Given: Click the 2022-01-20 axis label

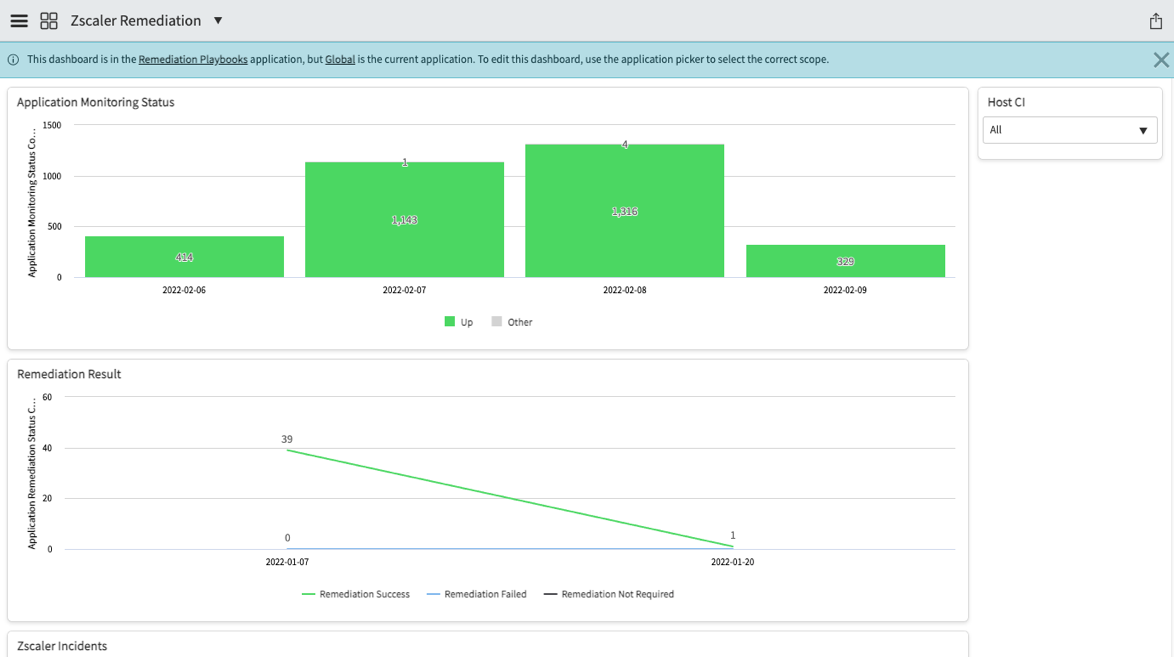Looking at the screenshot, I should coord(732,562).
